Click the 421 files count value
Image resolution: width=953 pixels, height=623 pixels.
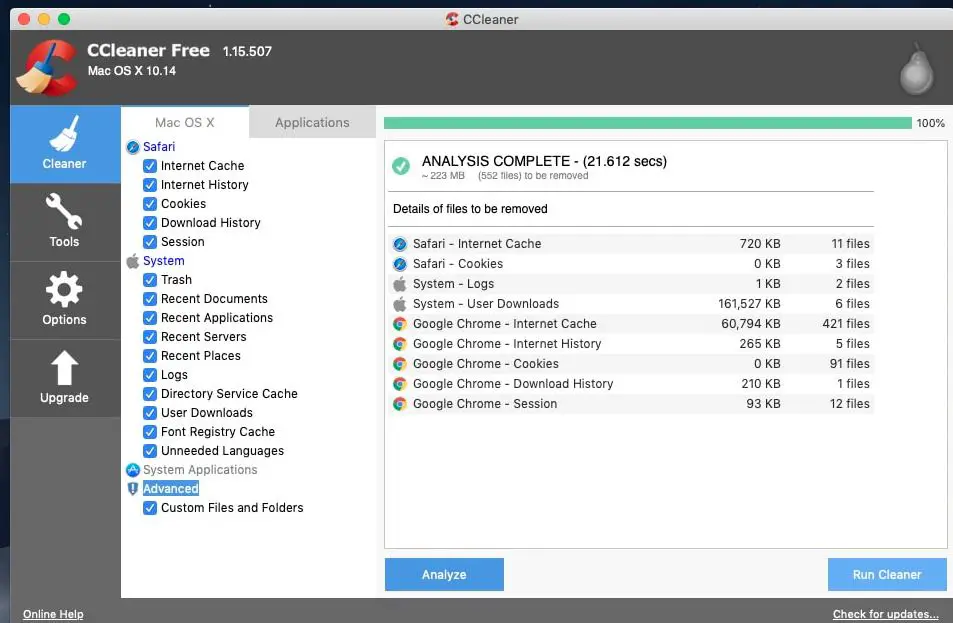tap(845, 324)
